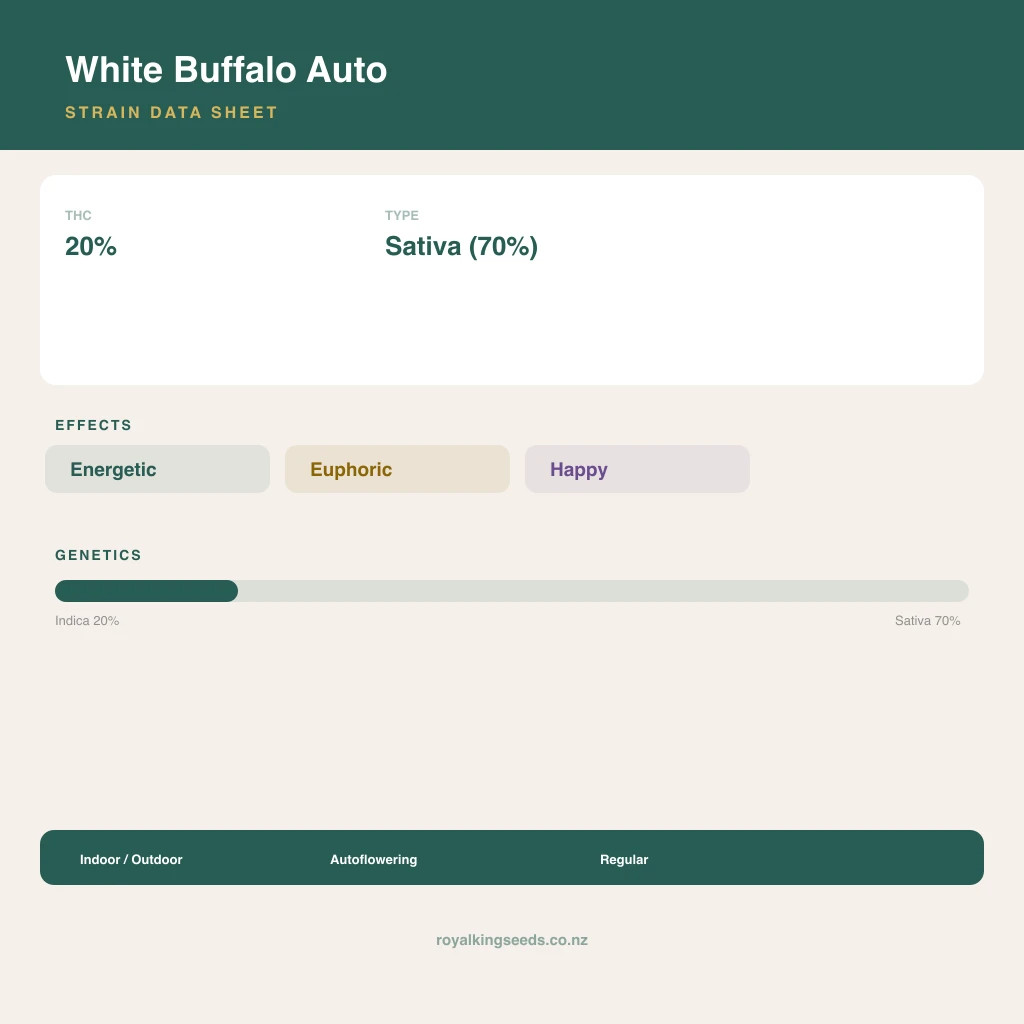Screen dimensions: 1024x1024
Task: Select Autoflowering in footer bar
Action: pyautogui.click(x=374, y=859)
